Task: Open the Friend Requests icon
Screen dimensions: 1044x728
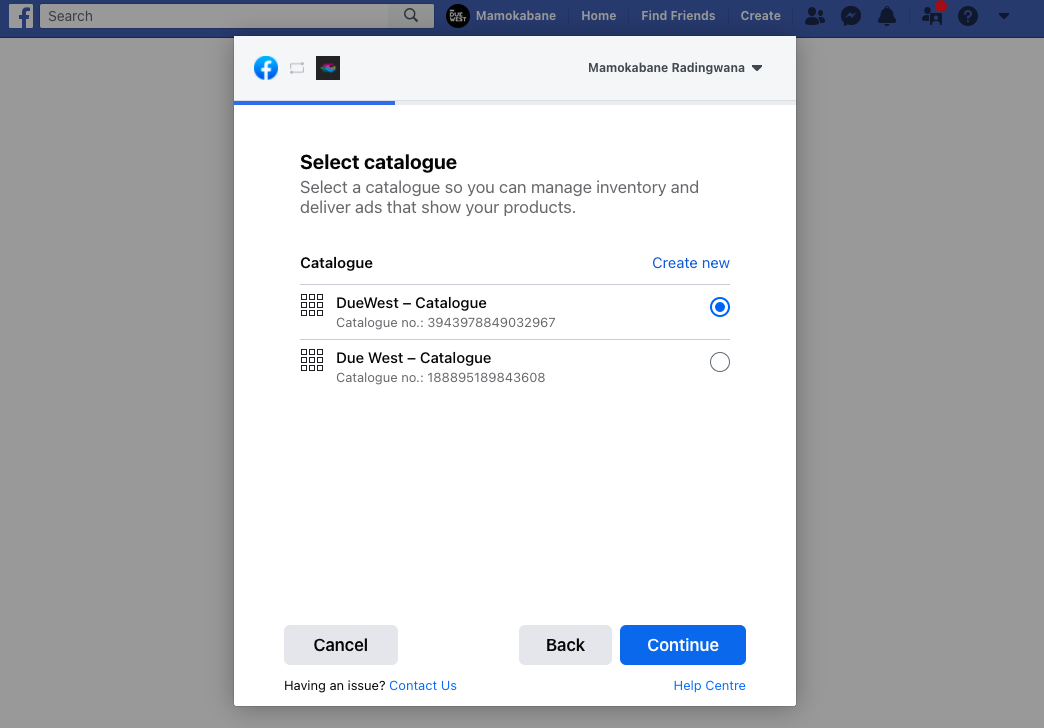Action: (815, 16)
